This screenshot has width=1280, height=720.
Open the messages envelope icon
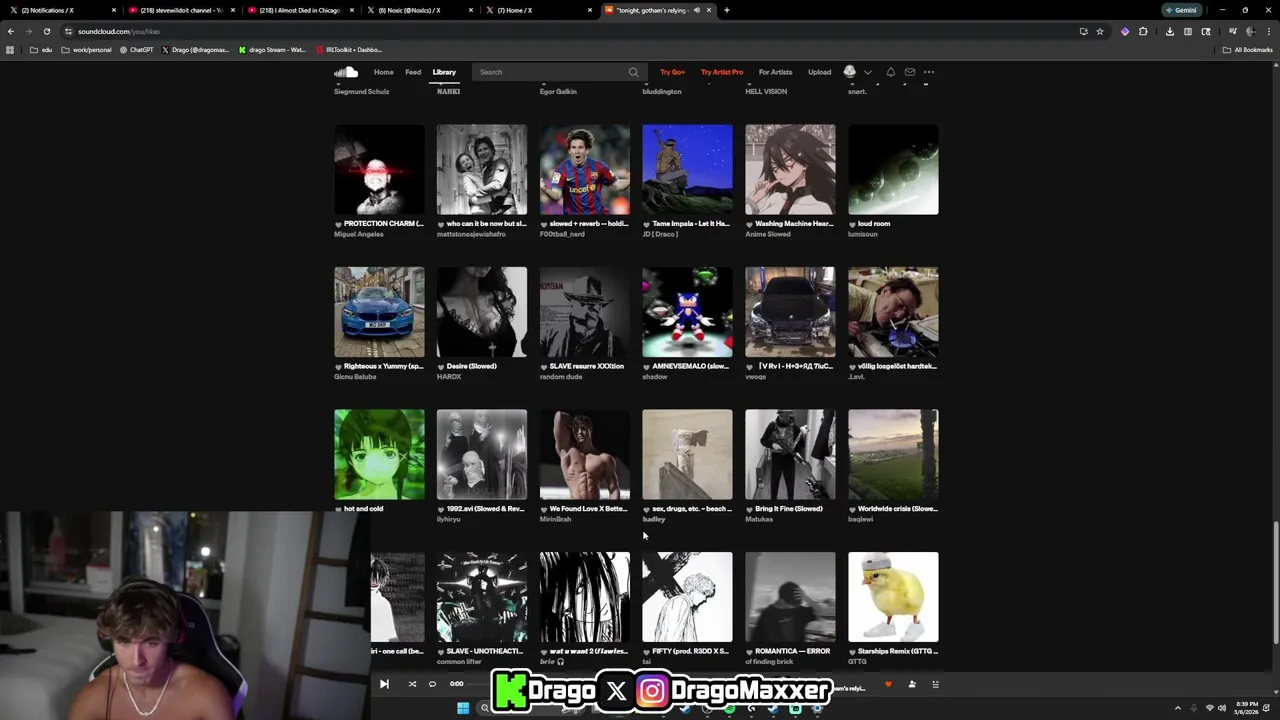click(910, 72)
